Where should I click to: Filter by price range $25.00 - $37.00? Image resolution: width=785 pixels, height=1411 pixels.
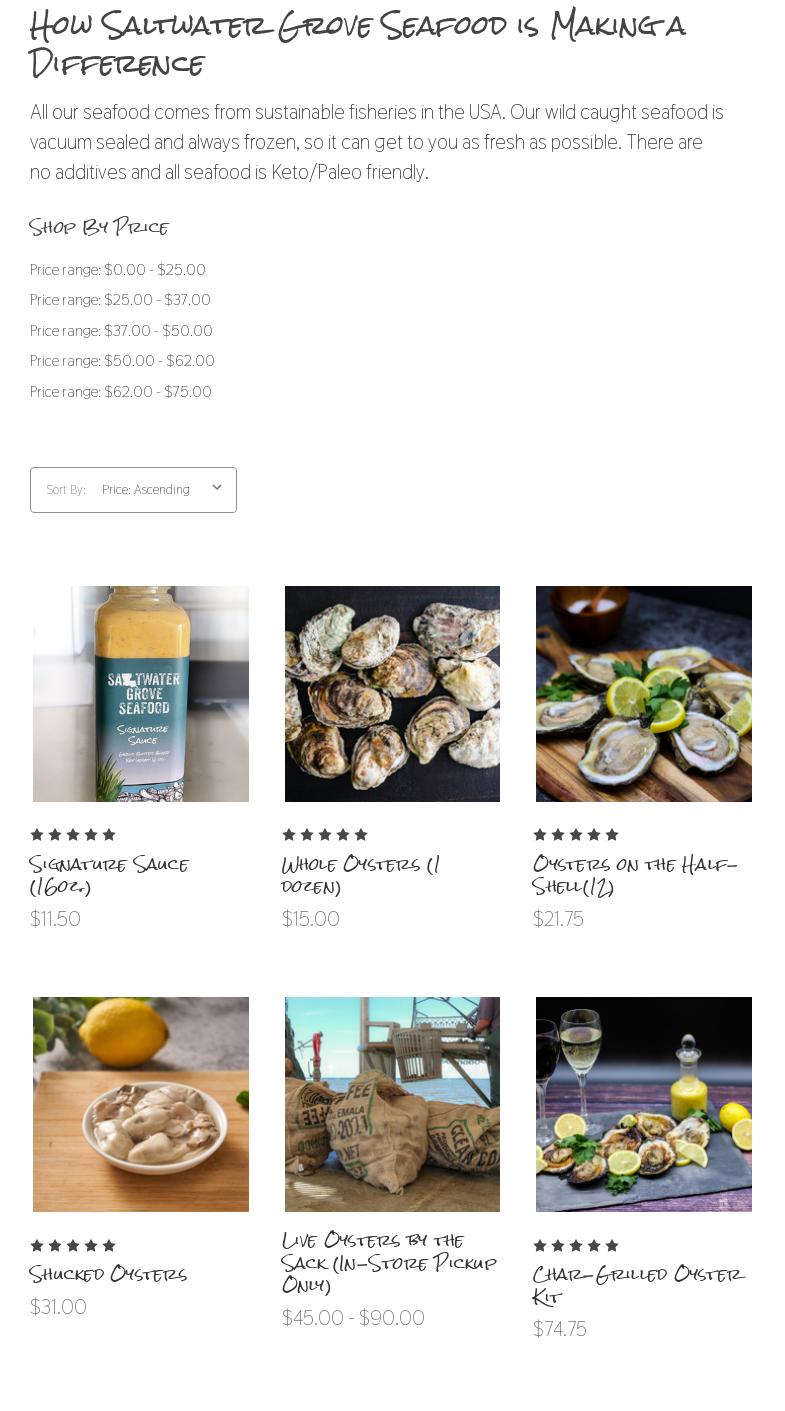click(120, 300)
